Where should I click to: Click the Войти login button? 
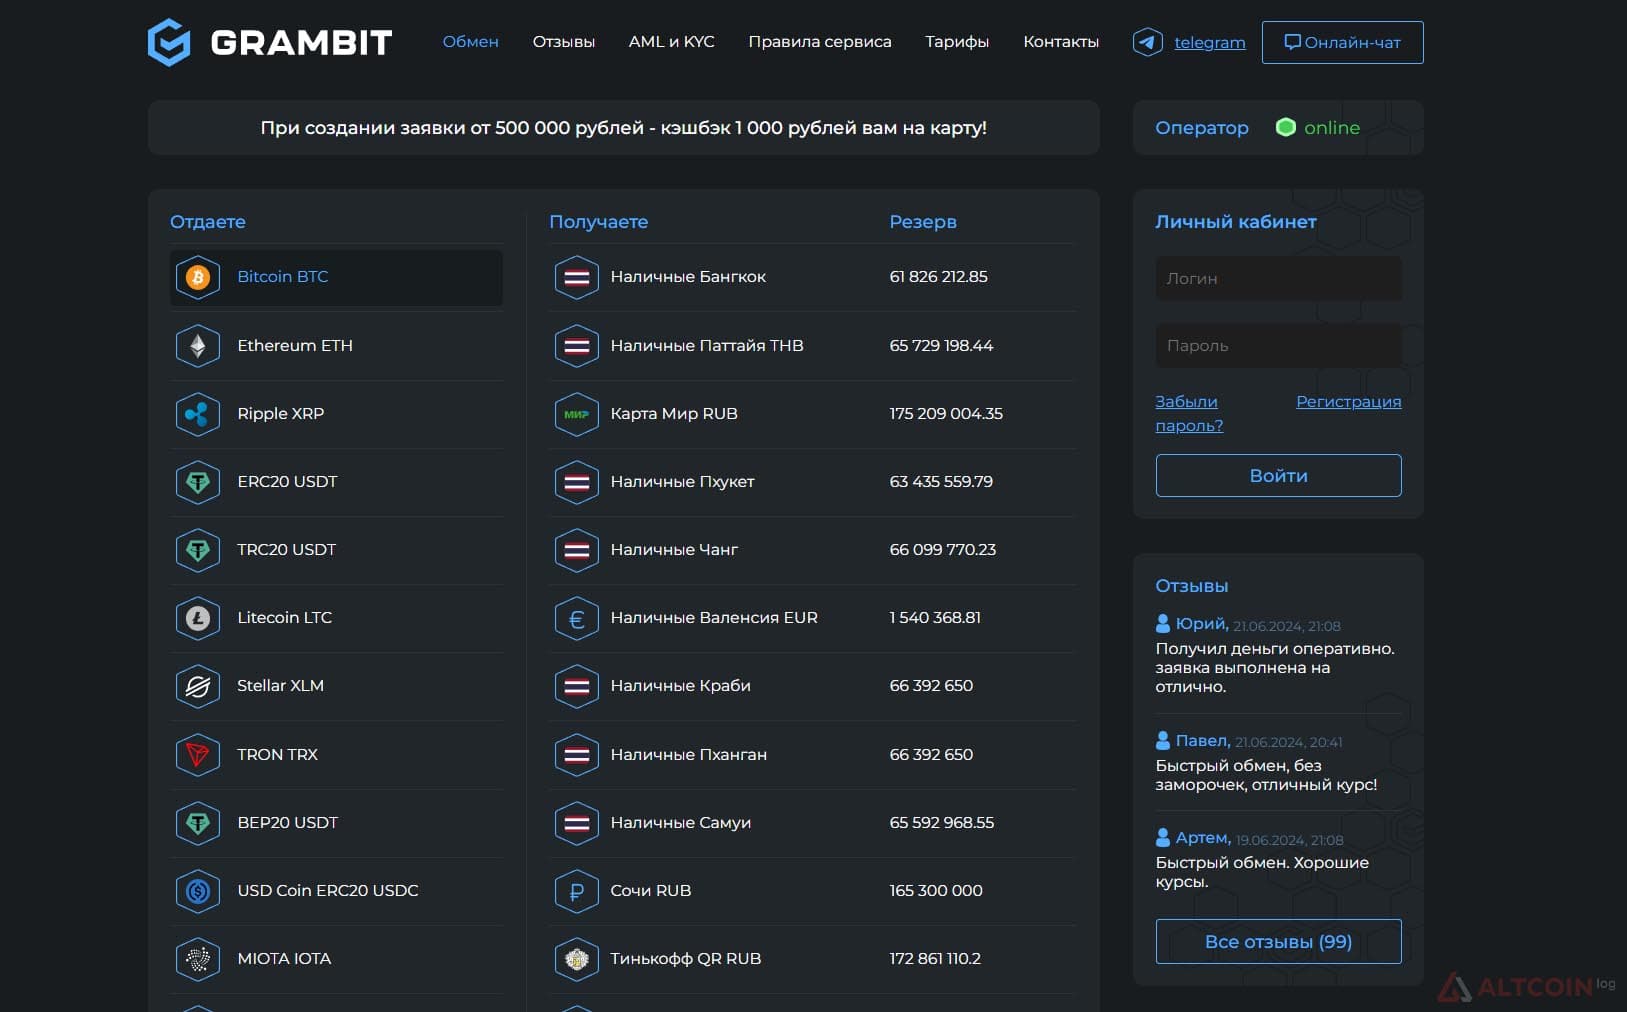click(1278, 476)
